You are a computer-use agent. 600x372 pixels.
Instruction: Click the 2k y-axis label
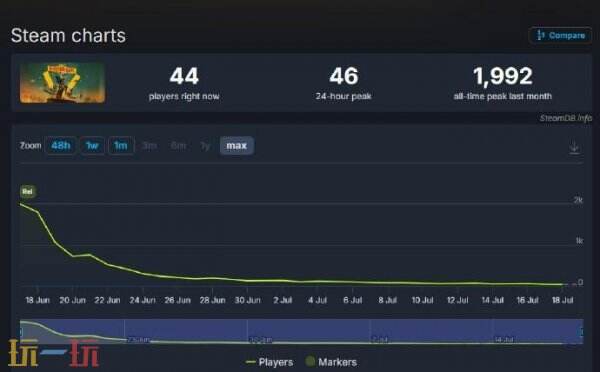coord(578,200)
